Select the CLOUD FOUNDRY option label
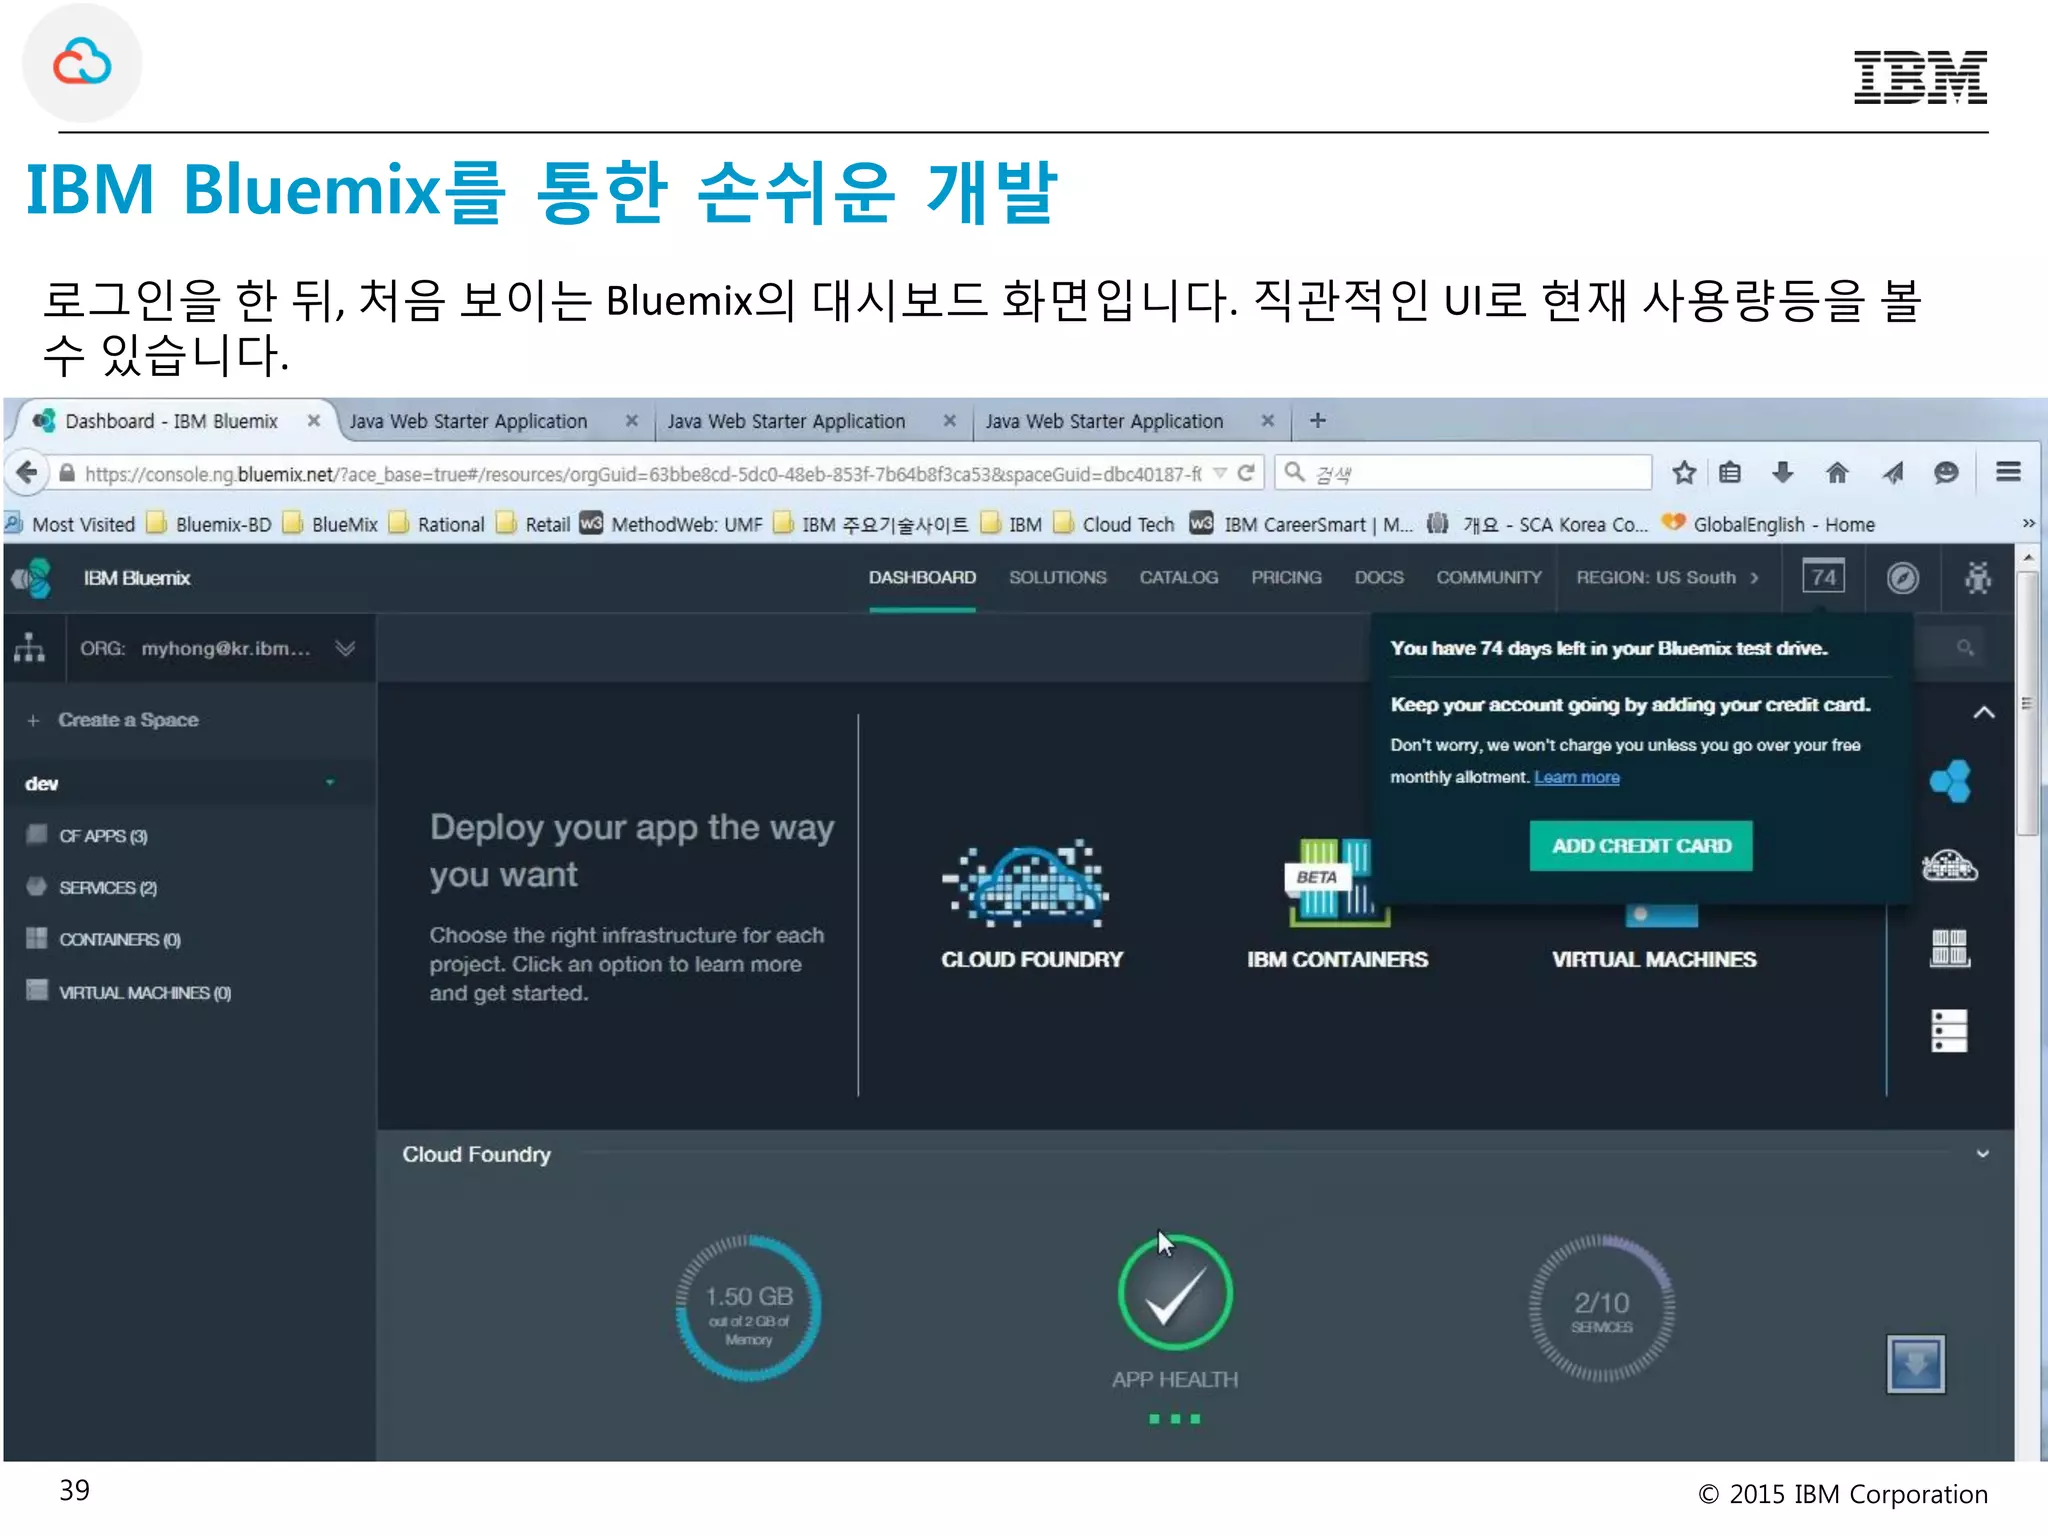The width and height of the screenshot is (2048, 1536). [1032, 959]
